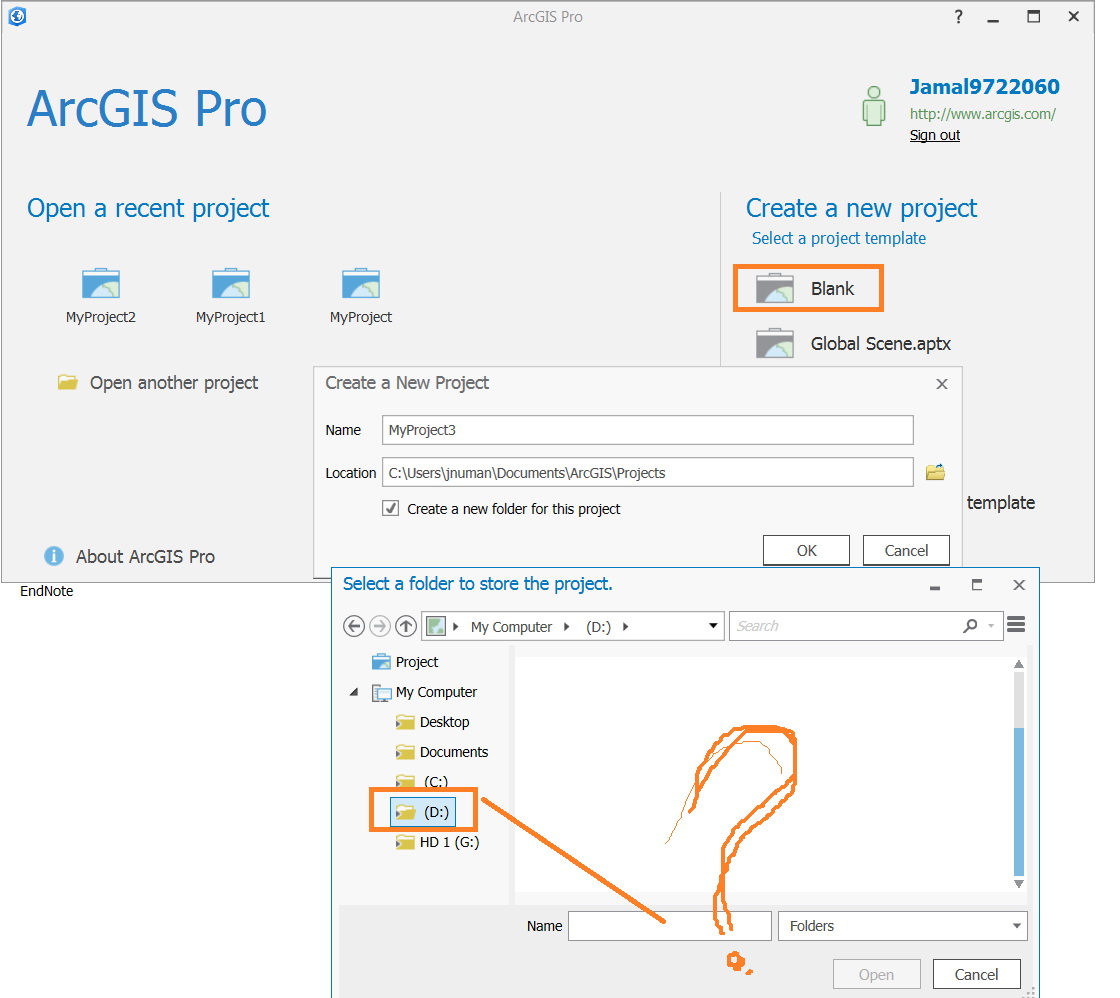Image resolution: width=1120 pixels, height=998 pixels.
Task: Click the Sign out link
Action: click(x=934, y=135)
